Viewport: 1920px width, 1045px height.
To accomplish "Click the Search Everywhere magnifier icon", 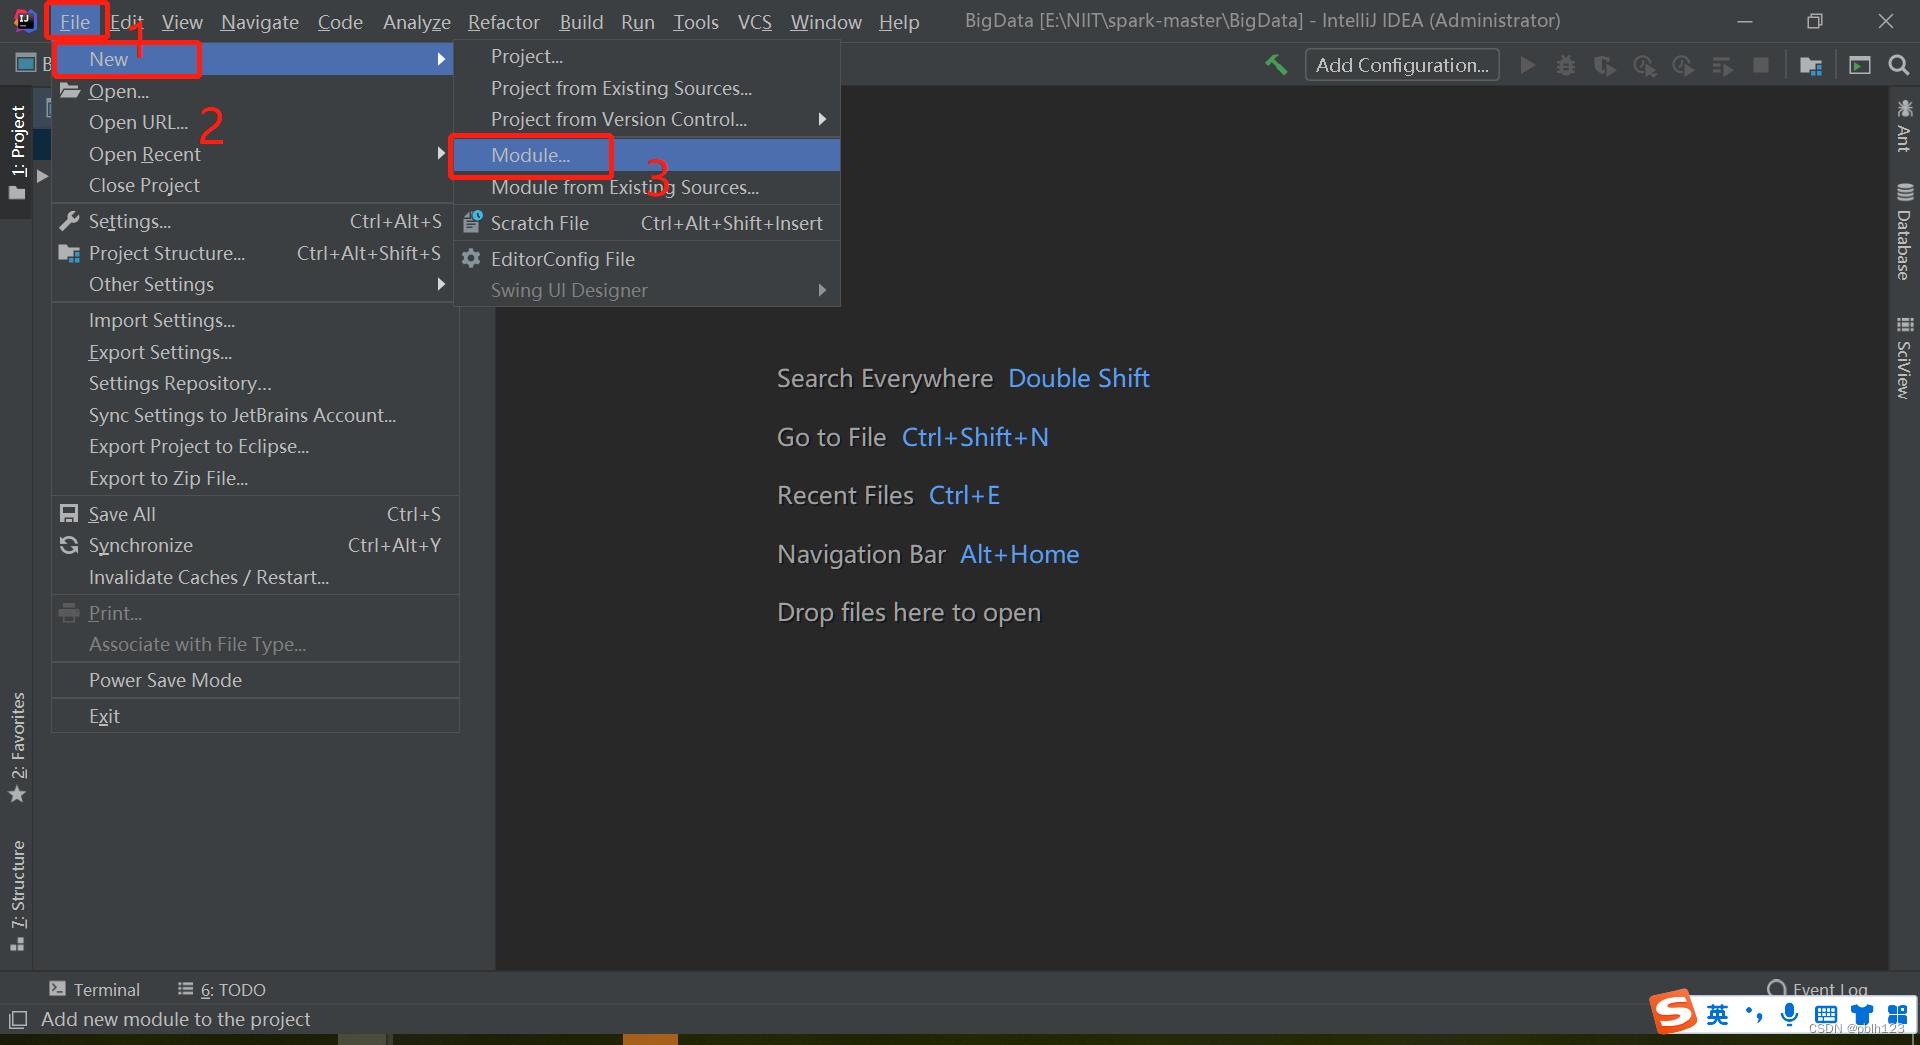I will click(1899, 65).
